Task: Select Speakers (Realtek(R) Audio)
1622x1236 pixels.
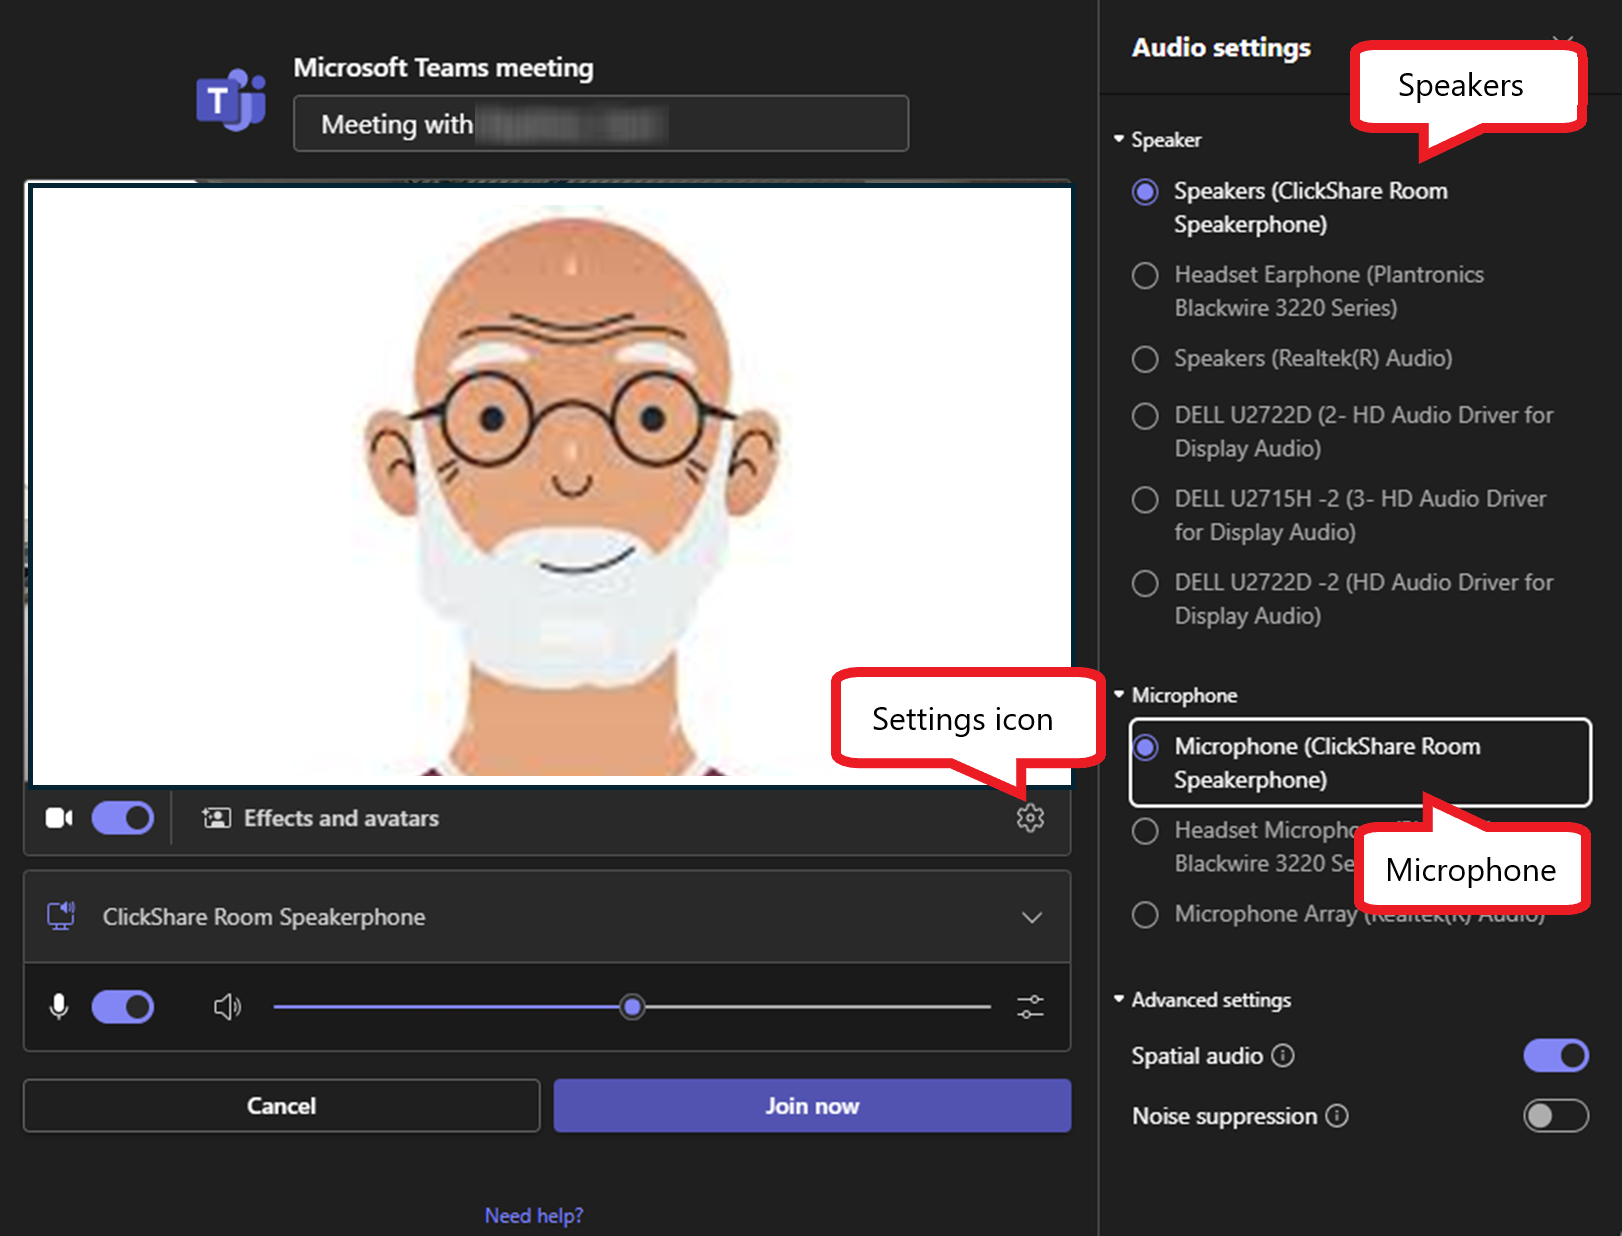Action: pyautogui.click(x=1145, y=359)
